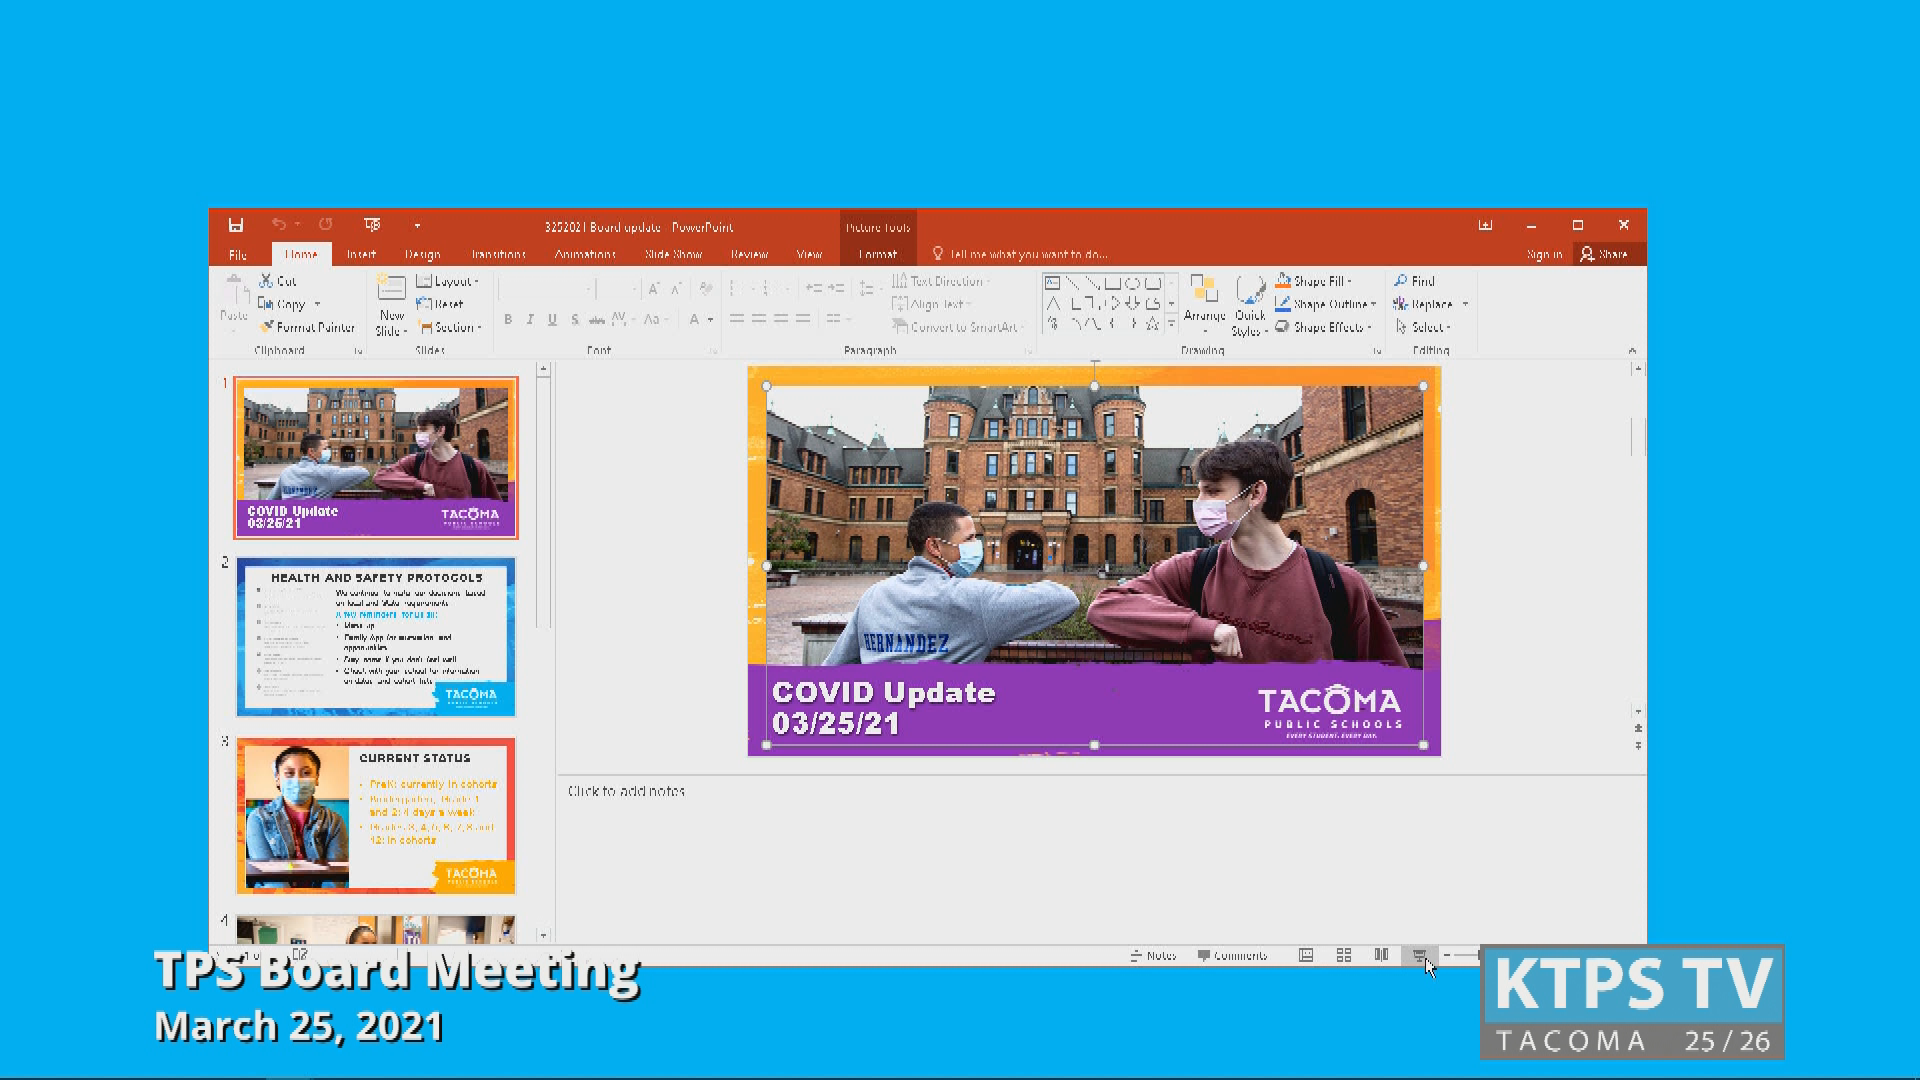This screenshot has width=1920, height=1080.
Task: Expand the Section dropdown
Action: tap(450, 327)
